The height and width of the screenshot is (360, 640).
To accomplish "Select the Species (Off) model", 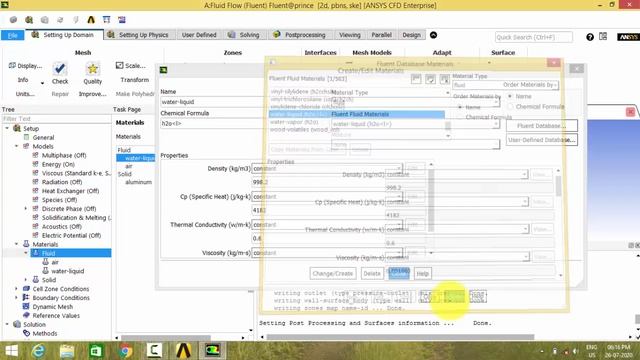I will [59, 200].
